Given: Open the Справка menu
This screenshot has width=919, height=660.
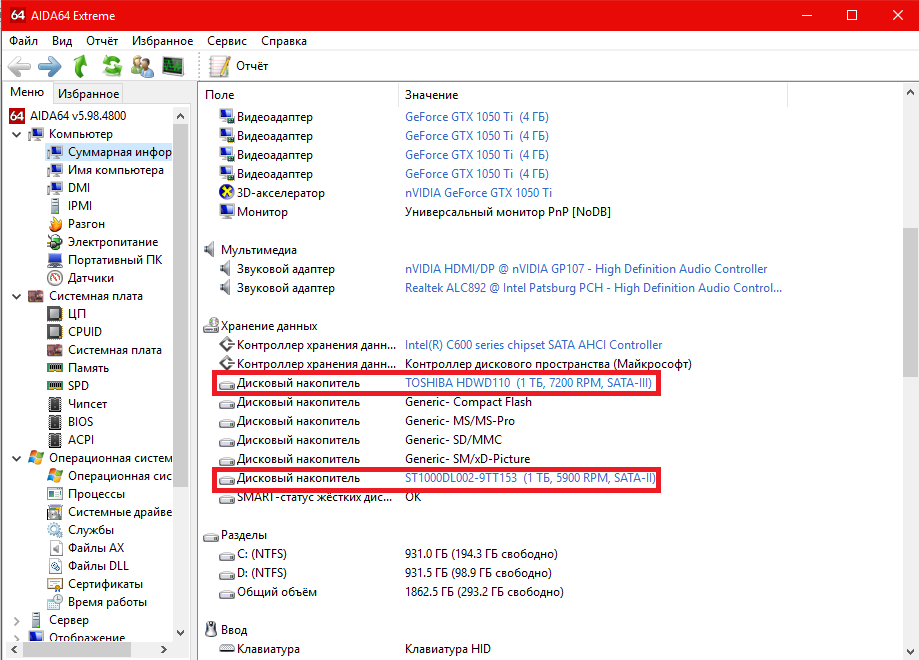Looking at the screenshot, I should click(x=284, y=41).
